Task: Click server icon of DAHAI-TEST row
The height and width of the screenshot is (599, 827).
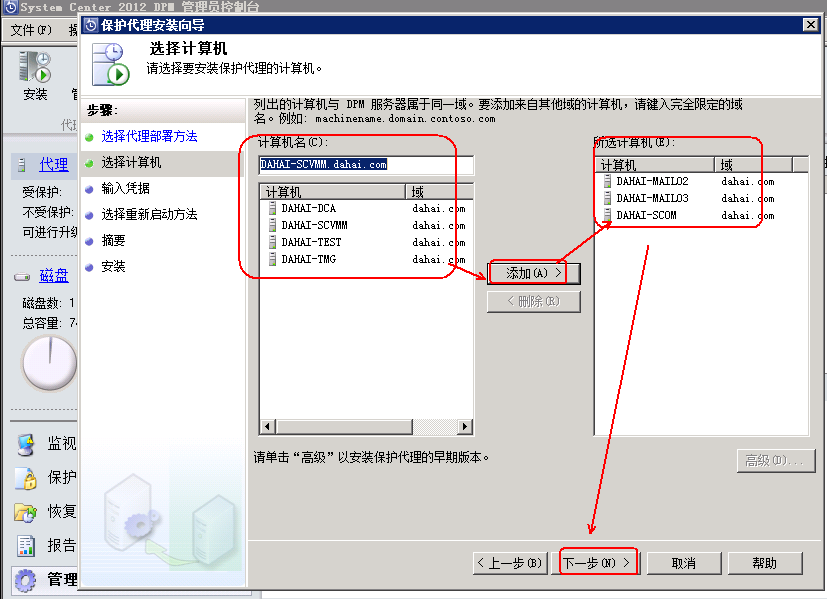Action: click(x=272, y=242)
